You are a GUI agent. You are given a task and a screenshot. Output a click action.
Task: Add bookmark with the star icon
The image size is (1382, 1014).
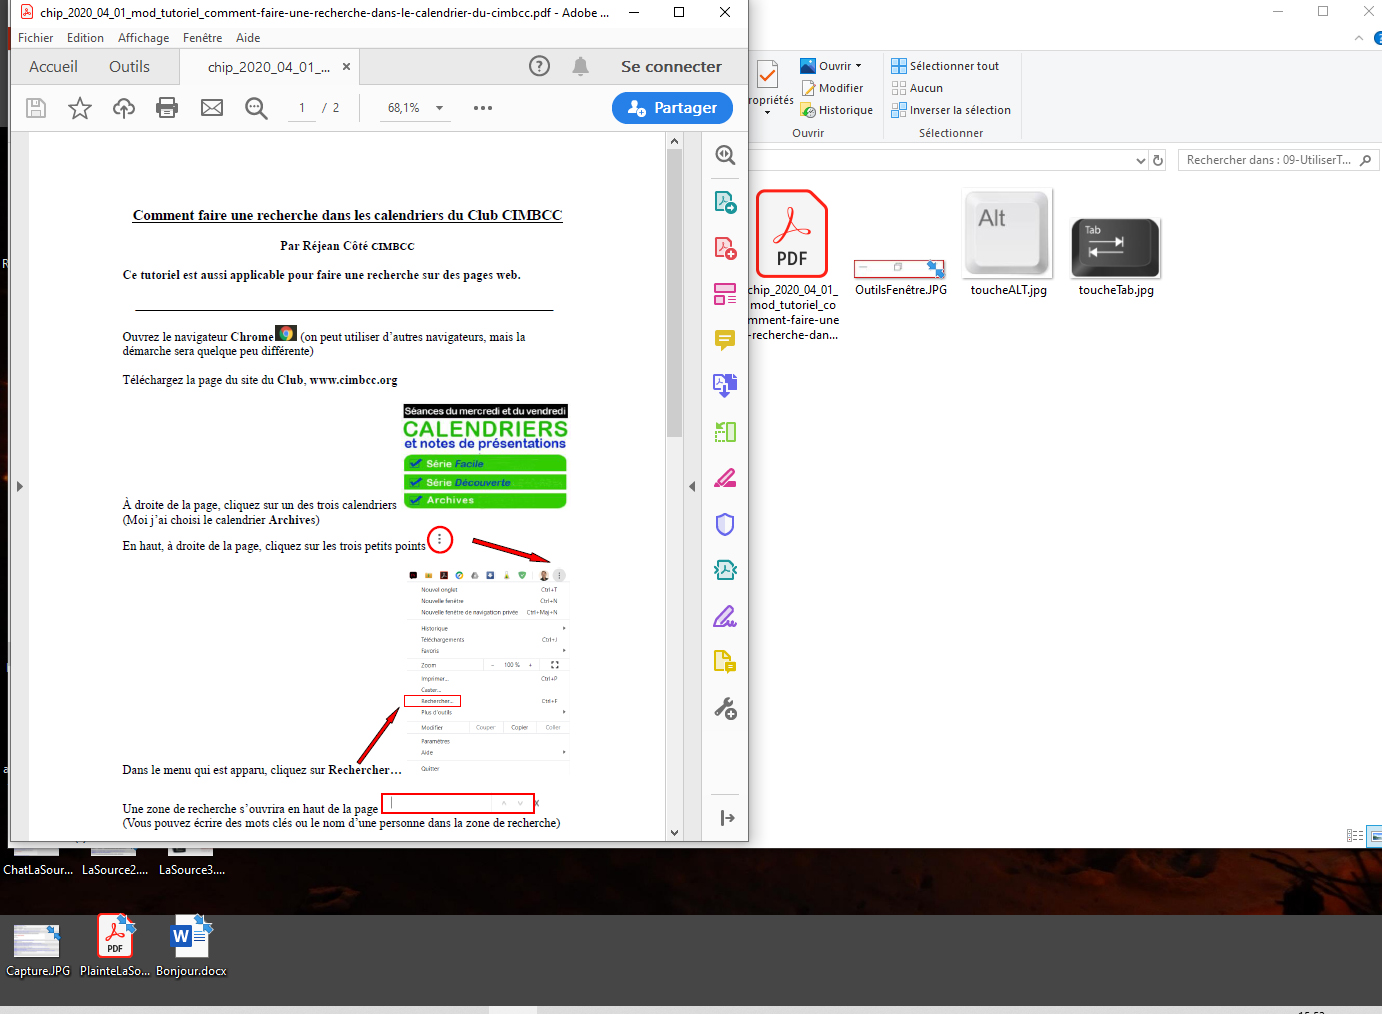pos(80,108)
